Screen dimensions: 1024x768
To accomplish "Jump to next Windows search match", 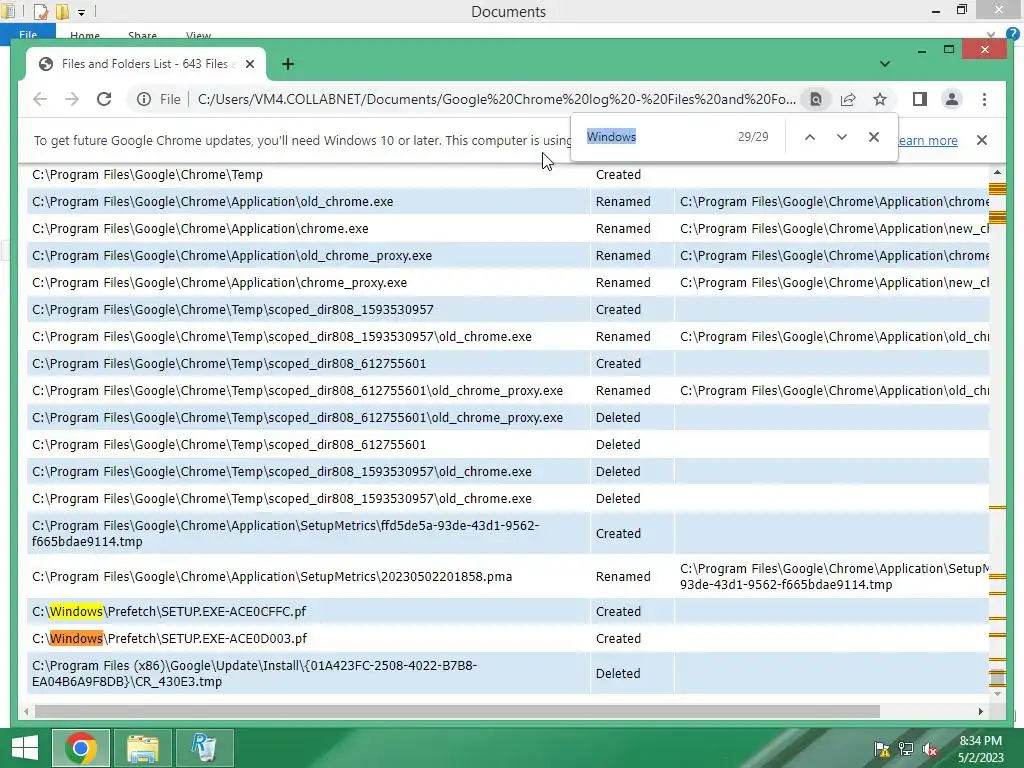I will (x=842, y=137).
